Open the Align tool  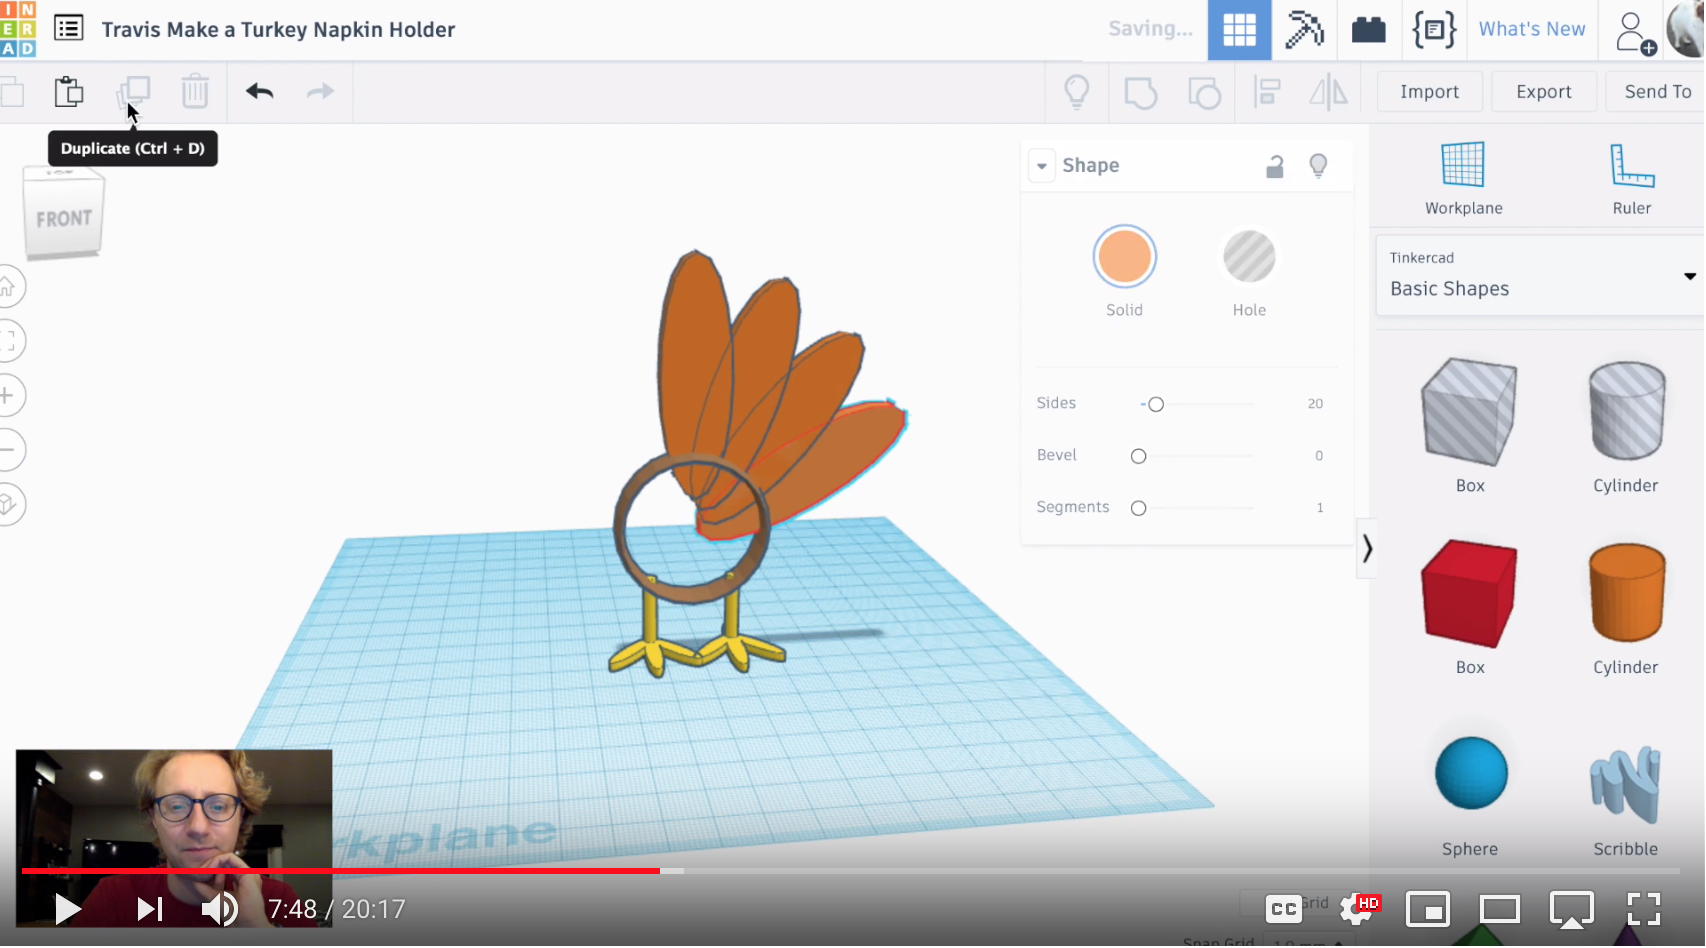point(1267,91)
